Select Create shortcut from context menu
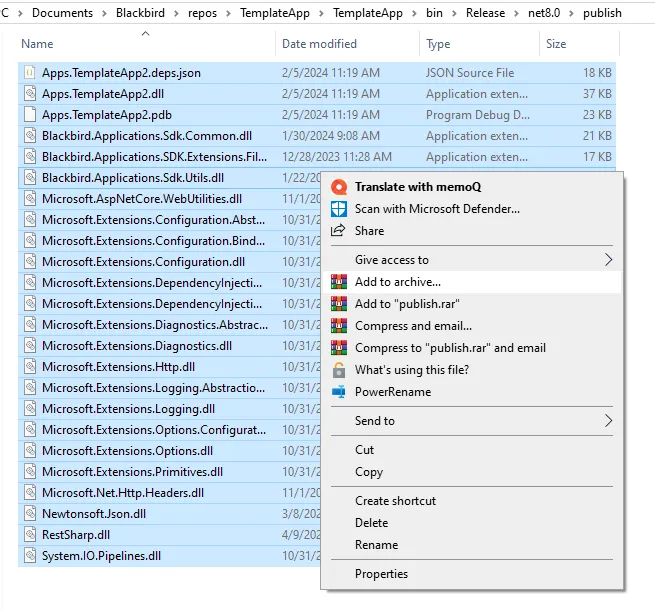The height and width of the screenshot is (610, 655). click(395, 501)
